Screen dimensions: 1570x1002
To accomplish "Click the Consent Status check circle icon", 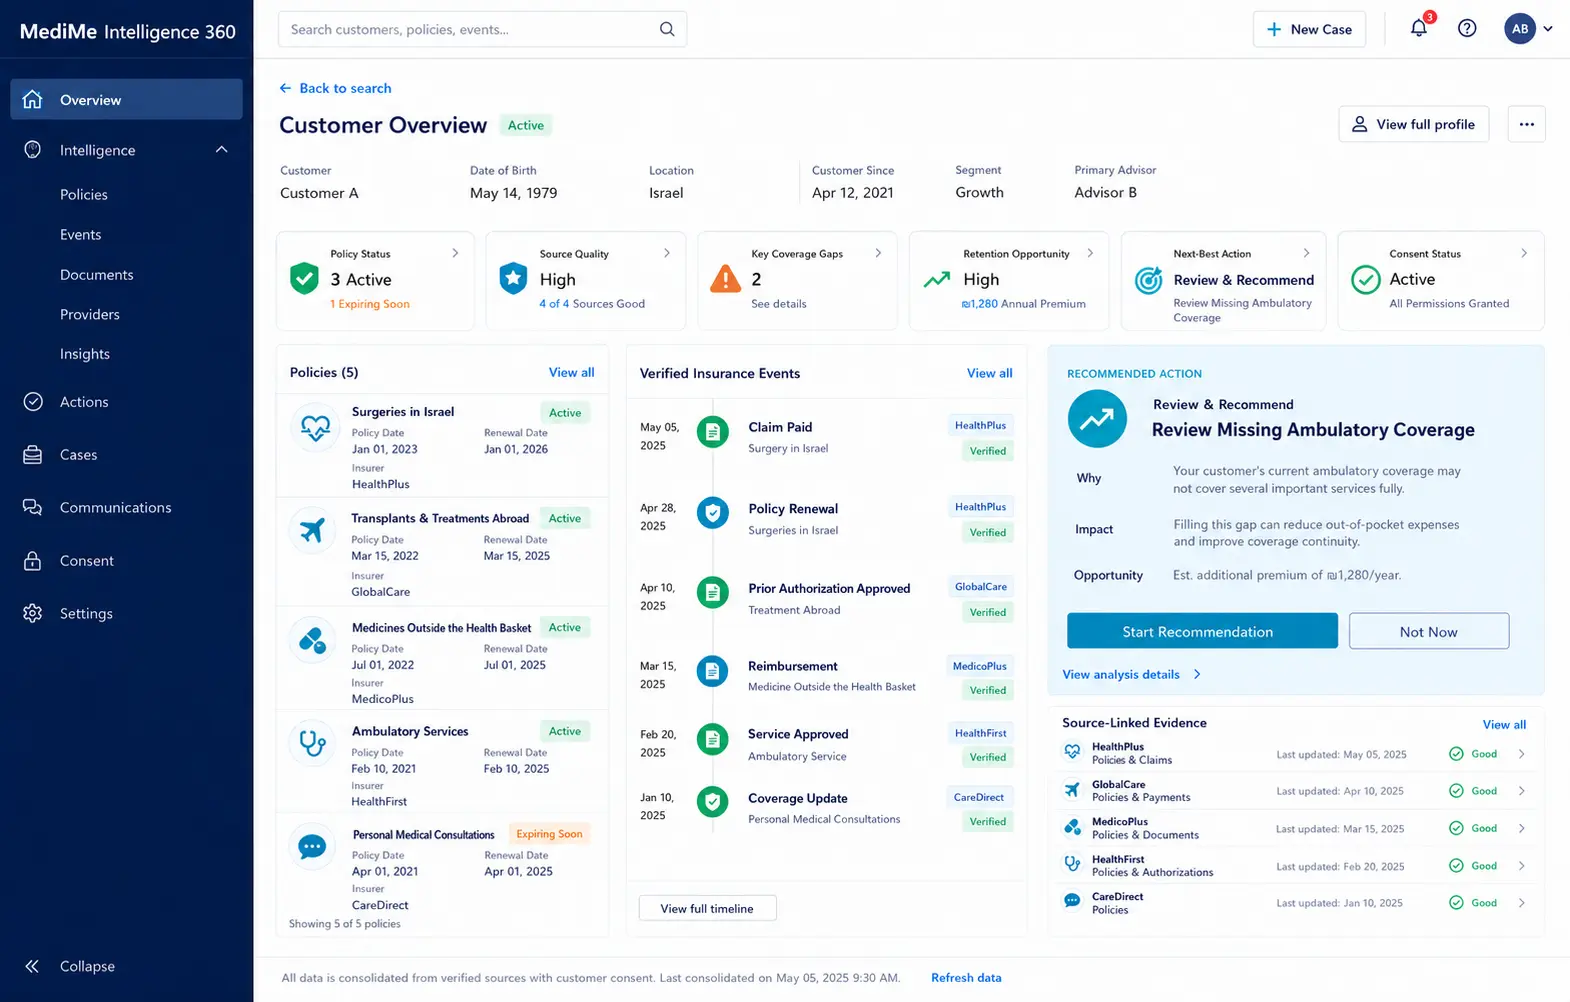I will (1365, 279).
